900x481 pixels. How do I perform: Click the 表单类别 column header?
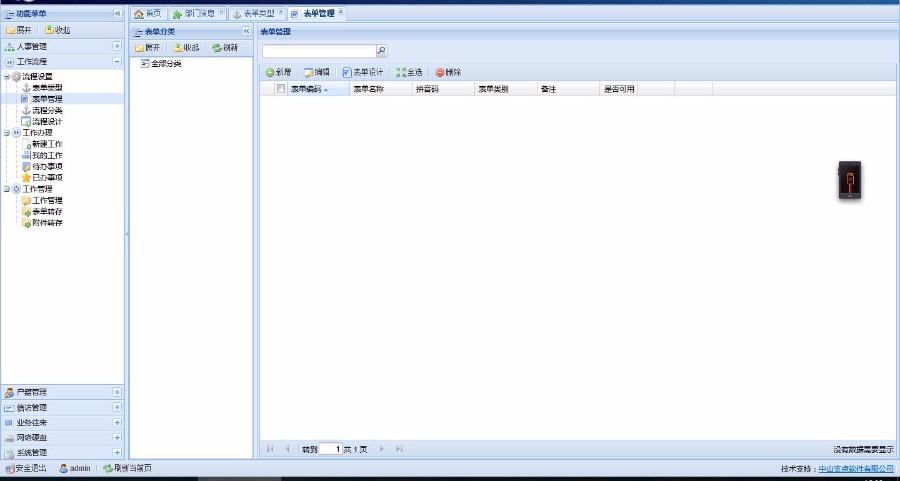click(x=506, y=89)
